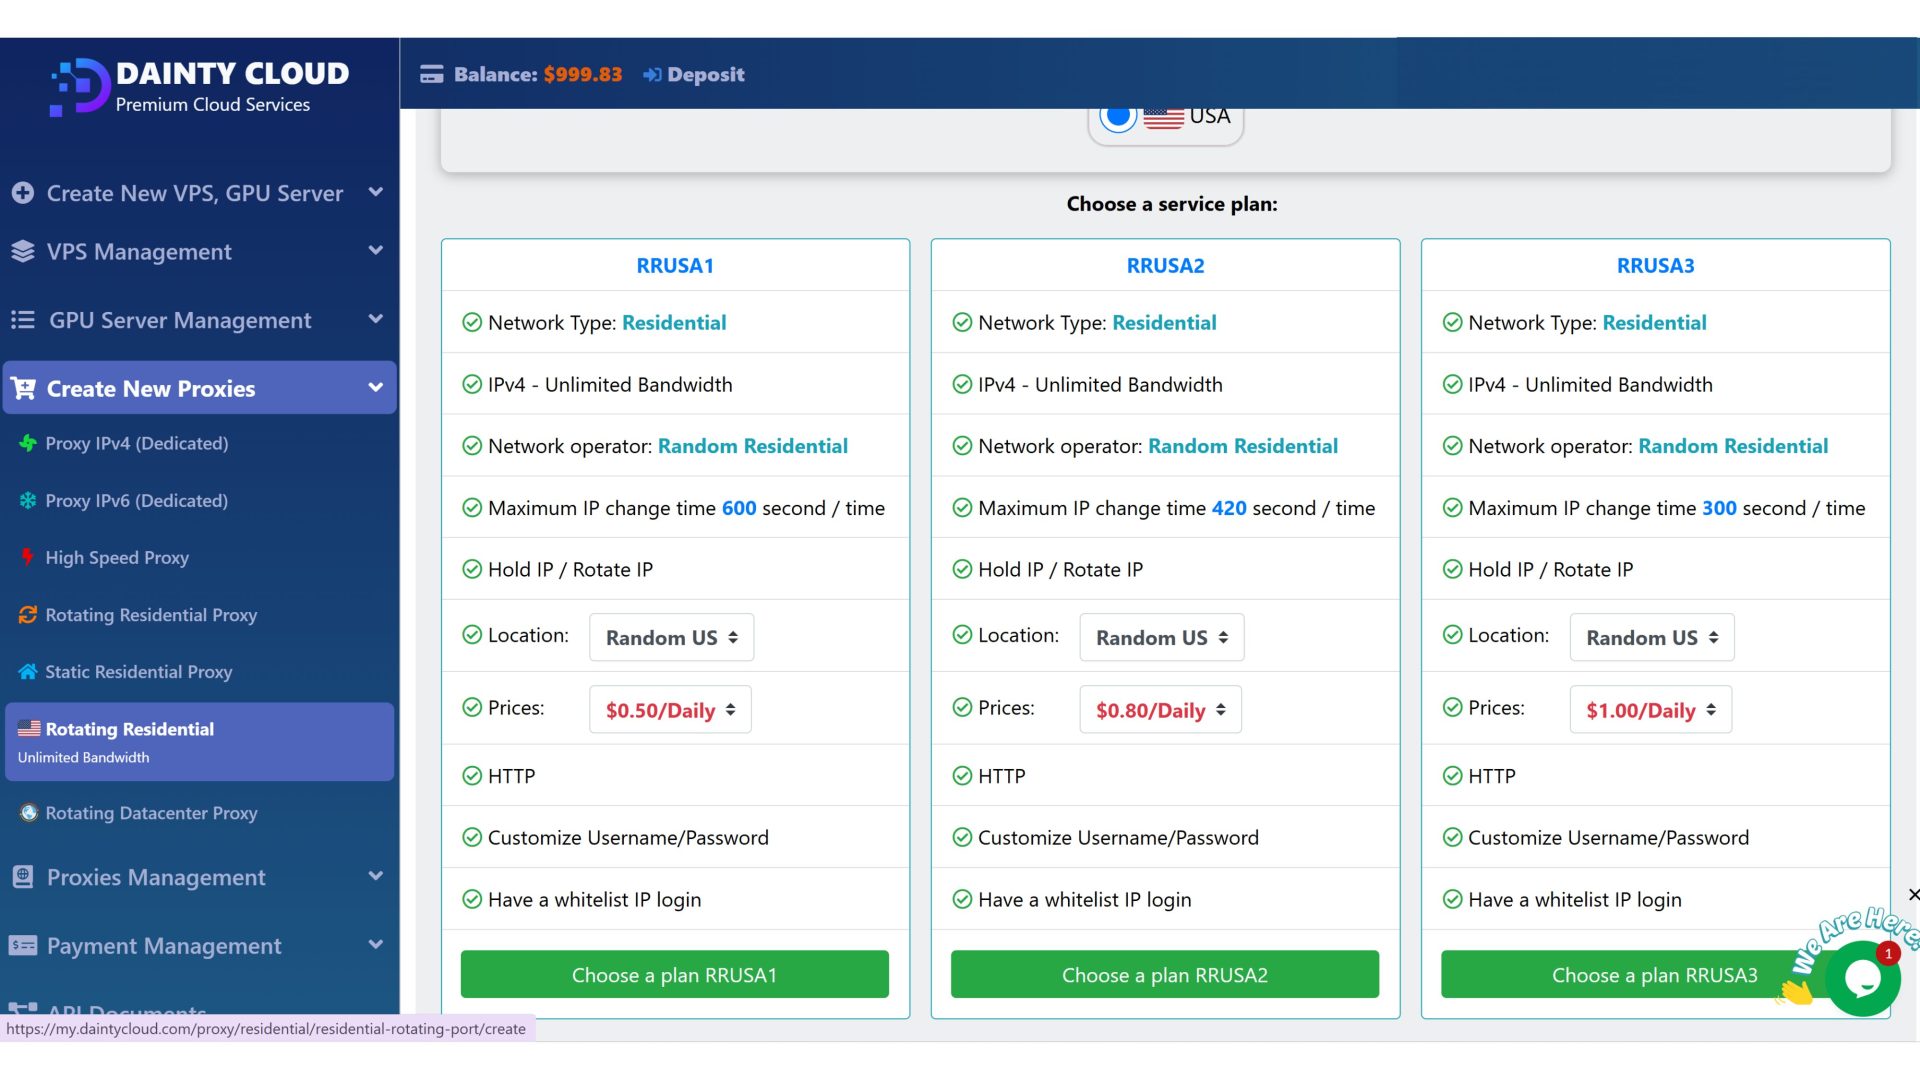Click the 420 second value in RRUSA2
The height and width of the screenshot is (1080, 1920).
pos(1229,508)
